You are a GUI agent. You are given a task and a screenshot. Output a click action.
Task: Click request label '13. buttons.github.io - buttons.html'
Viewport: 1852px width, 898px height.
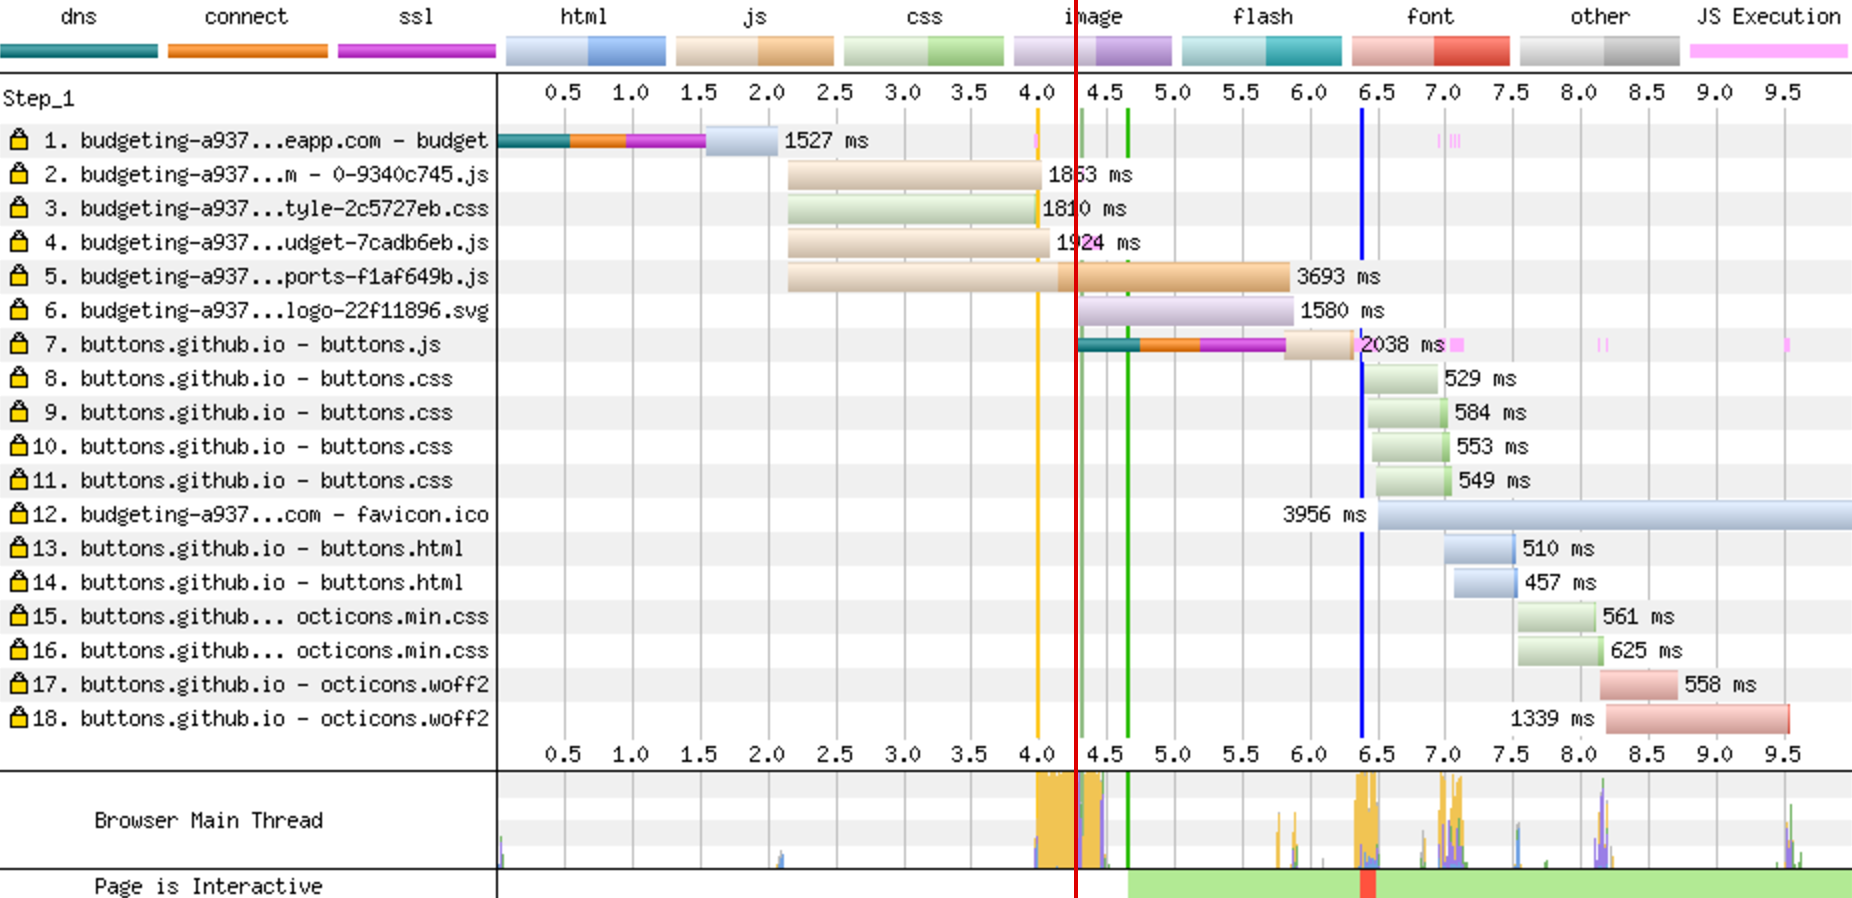coord(248,548)
